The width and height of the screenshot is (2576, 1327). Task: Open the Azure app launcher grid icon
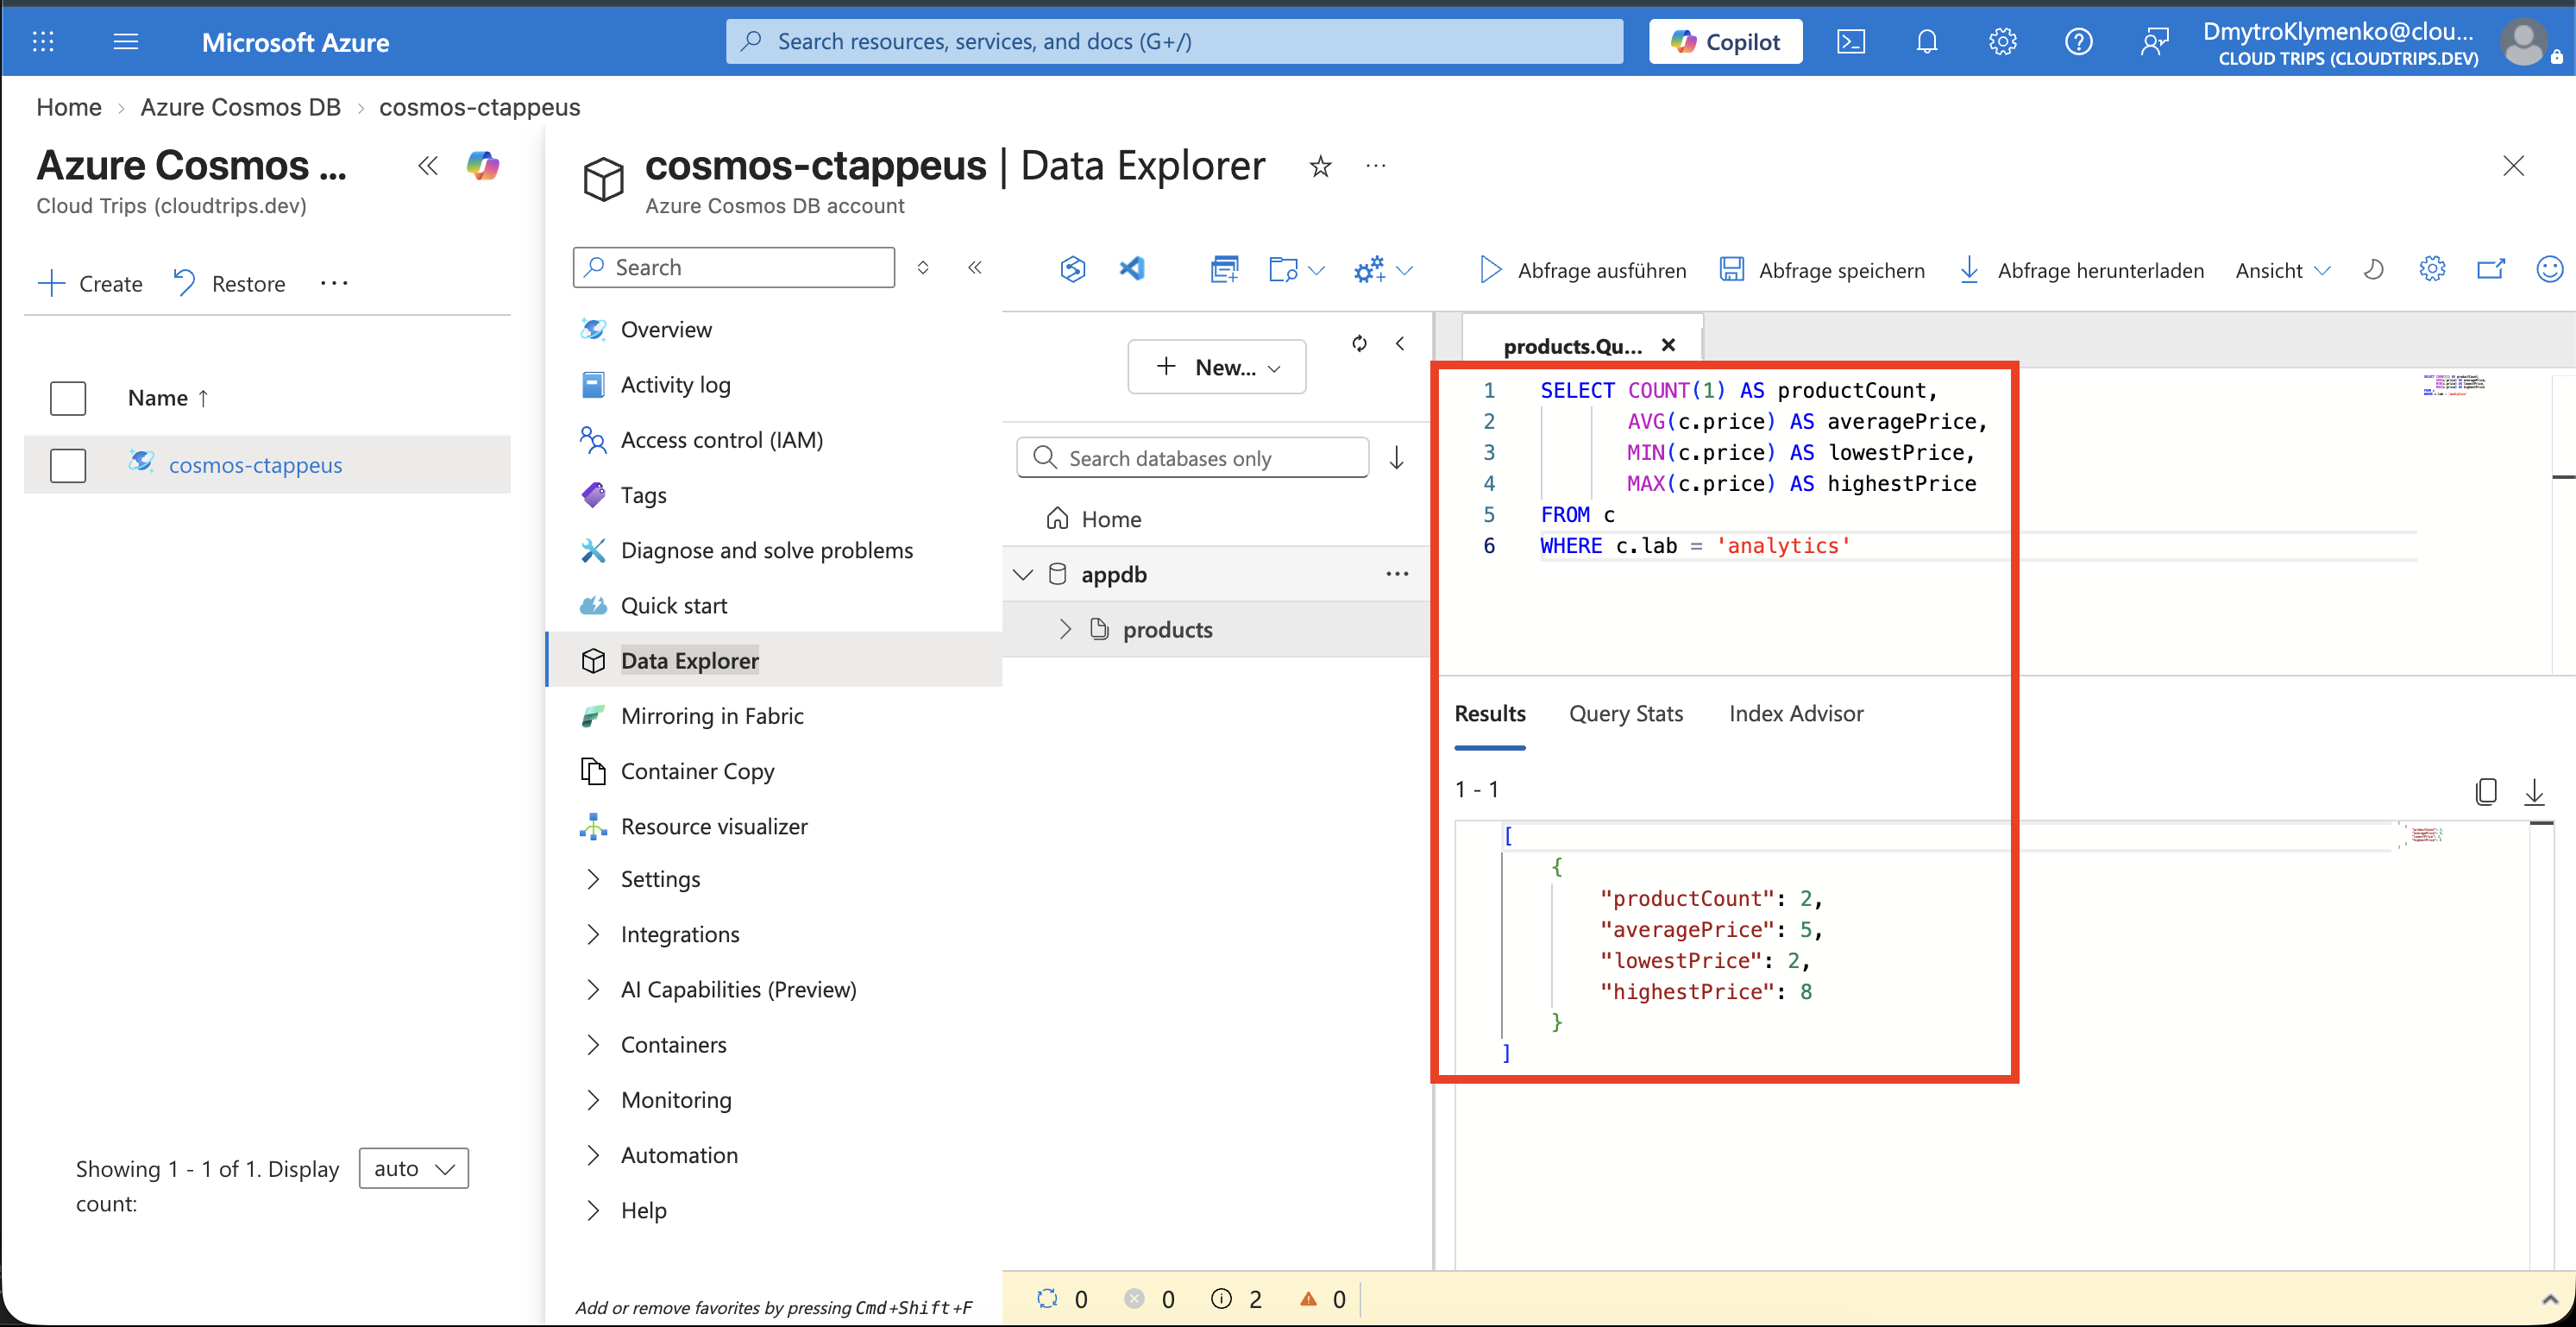click(x=43, y=41)
